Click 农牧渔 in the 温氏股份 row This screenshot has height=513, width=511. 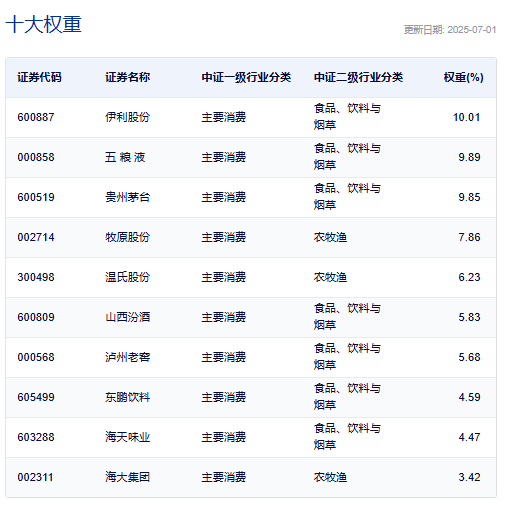(330, 277)
